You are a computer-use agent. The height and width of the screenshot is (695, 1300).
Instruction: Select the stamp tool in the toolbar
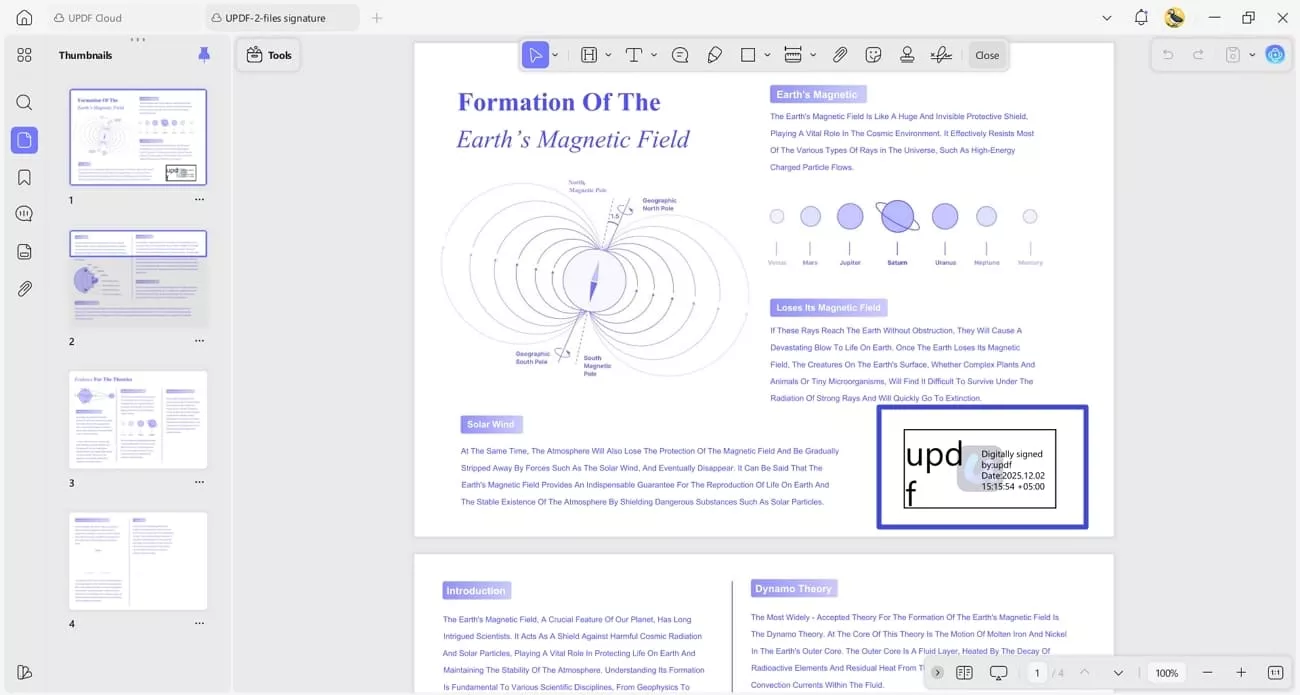(x=907, y=55)
